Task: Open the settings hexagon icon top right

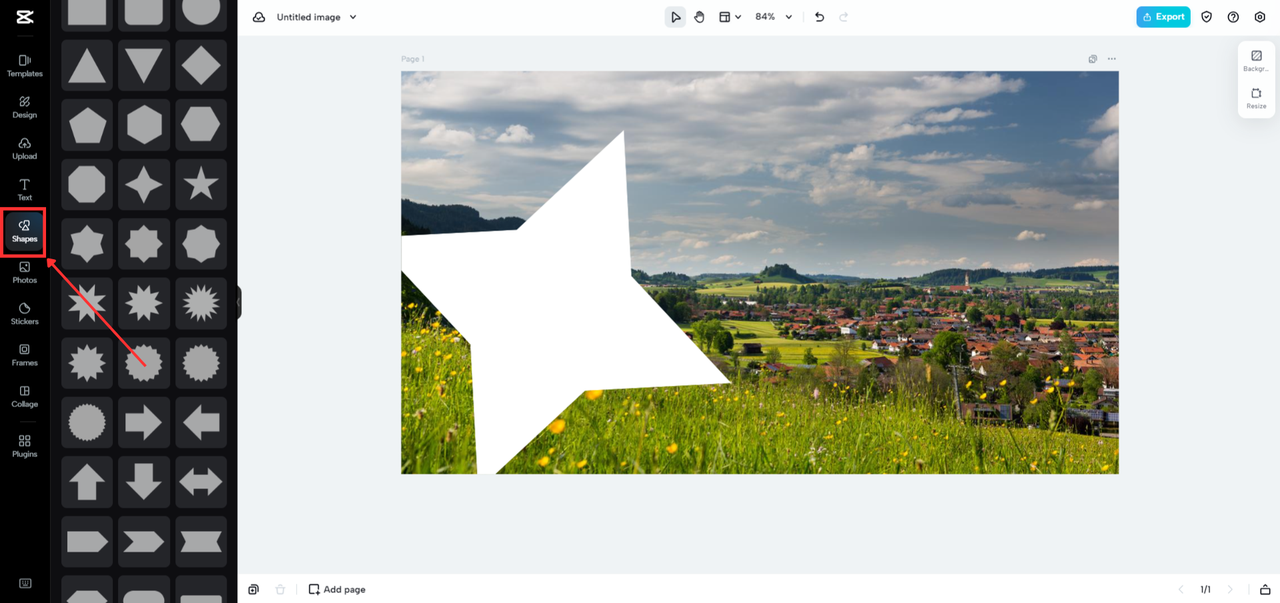Action: (1260, 17)
